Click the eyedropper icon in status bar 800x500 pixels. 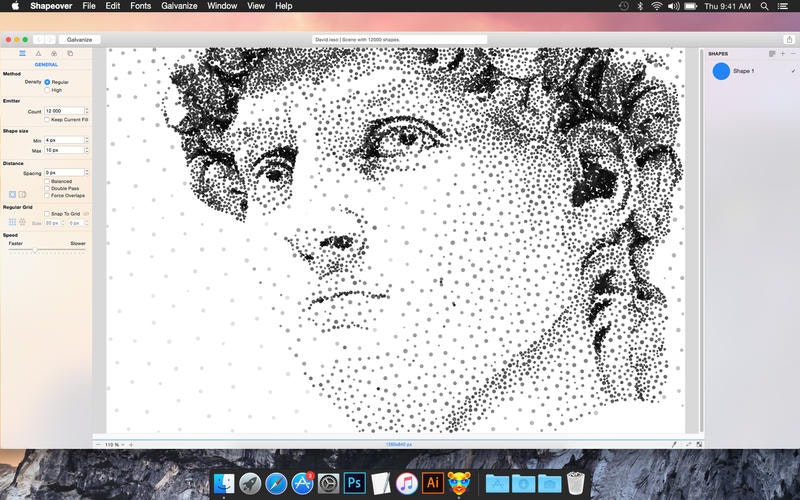pyautogui.click(x=673, y=444)
